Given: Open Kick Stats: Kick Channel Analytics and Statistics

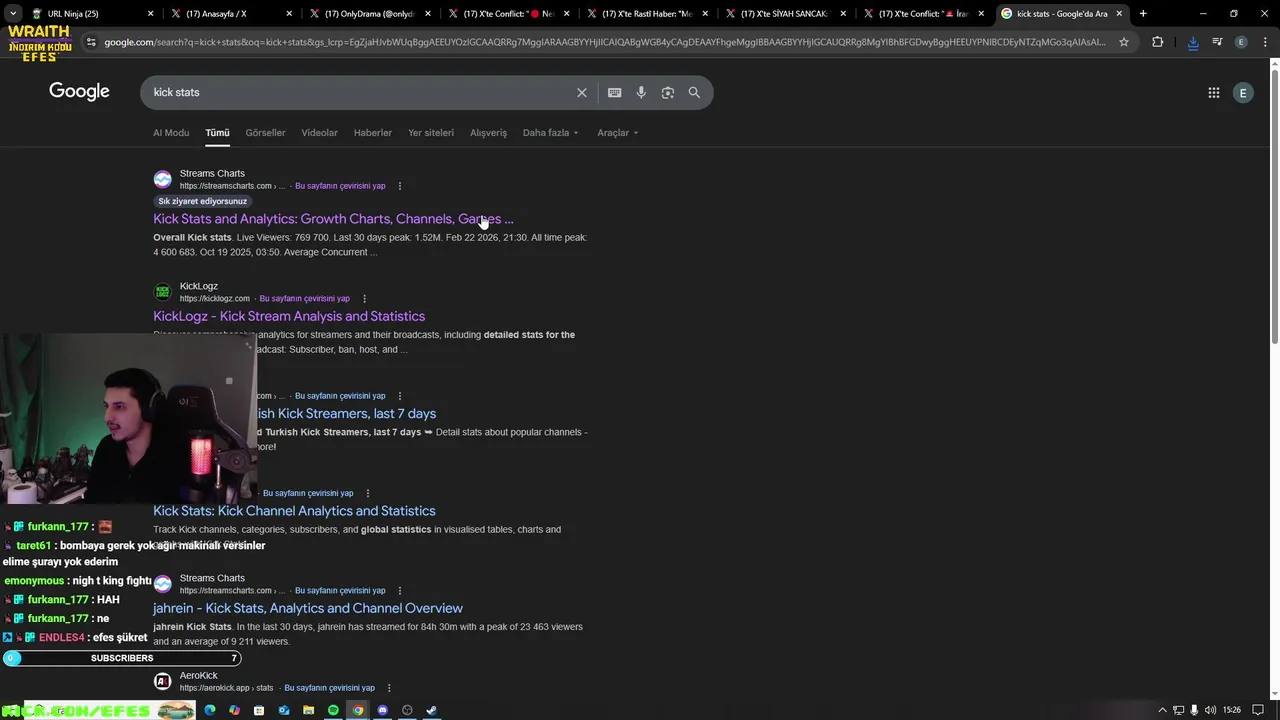Looking at the screenshot, I should (294, 511).
